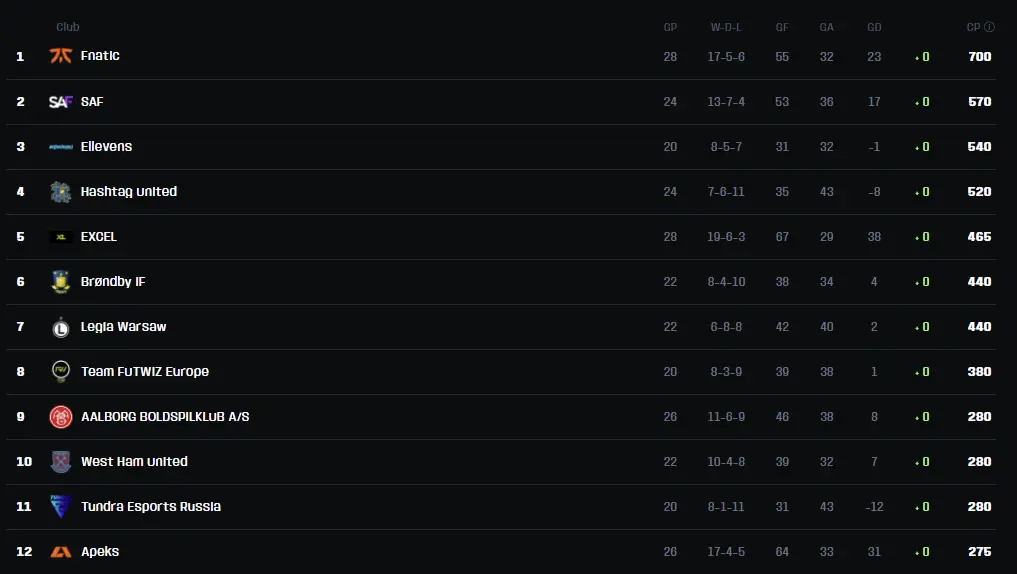Viewport: 1017px width, 574px height.
Task: Click the info icon beside CP header
Action: click(x=989, y=27)
